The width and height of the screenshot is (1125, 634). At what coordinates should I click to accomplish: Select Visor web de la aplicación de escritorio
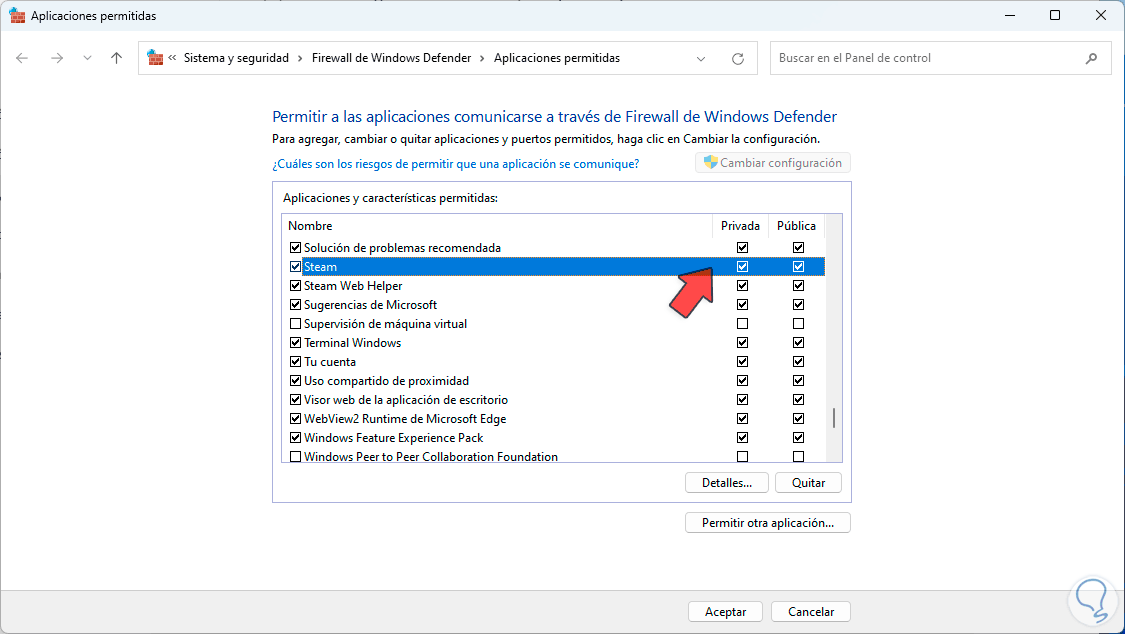click(x=405, y=399)
